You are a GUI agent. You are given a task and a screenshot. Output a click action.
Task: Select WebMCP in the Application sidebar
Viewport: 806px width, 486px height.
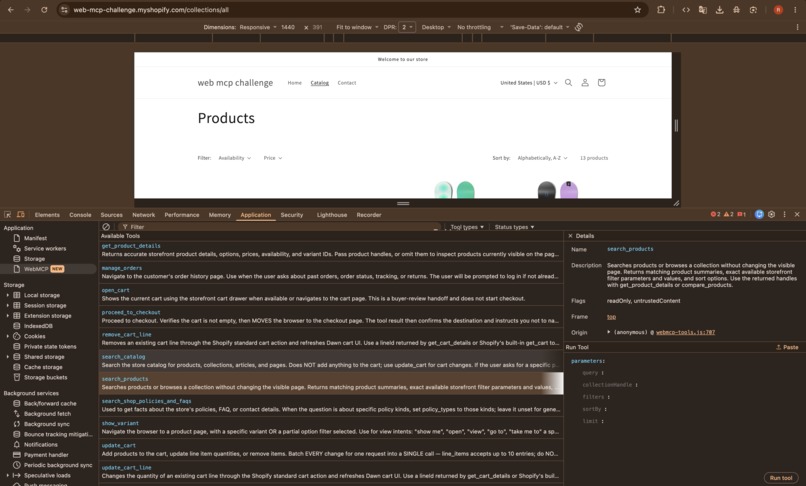pyautogui.click(x=35, y=269)
